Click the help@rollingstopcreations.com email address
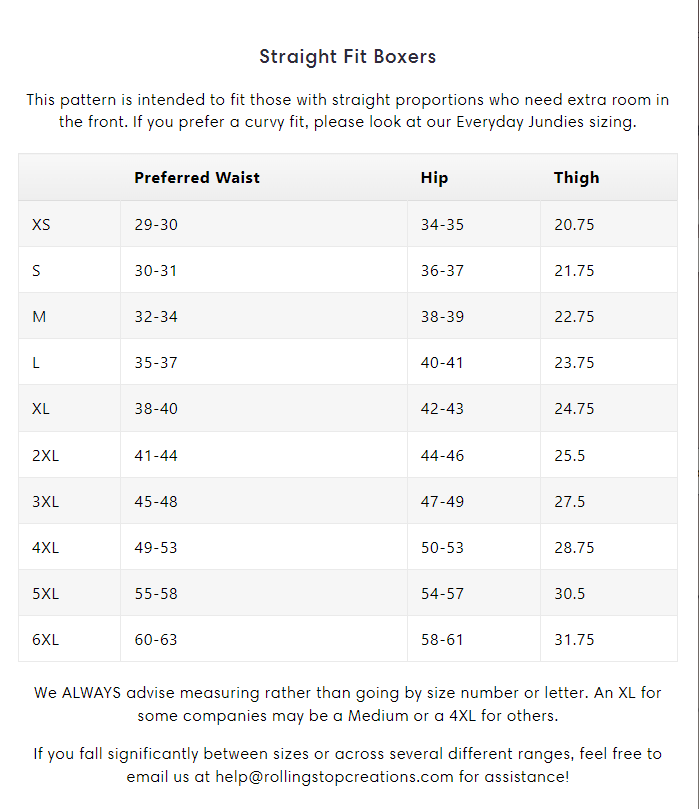The width and height of the screenshot is (699, 809). tap(334, 776)
